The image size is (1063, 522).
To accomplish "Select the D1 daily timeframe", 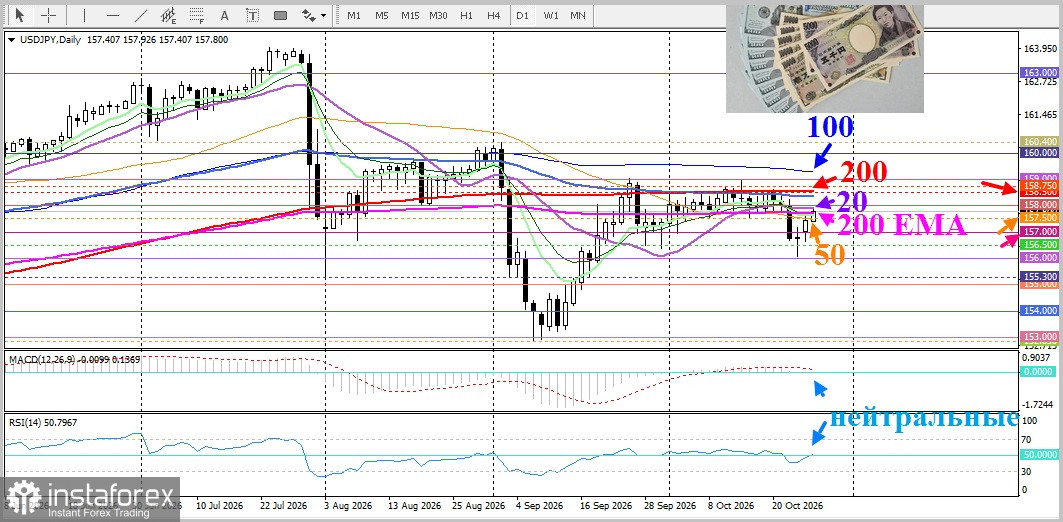I will [522, 15].
